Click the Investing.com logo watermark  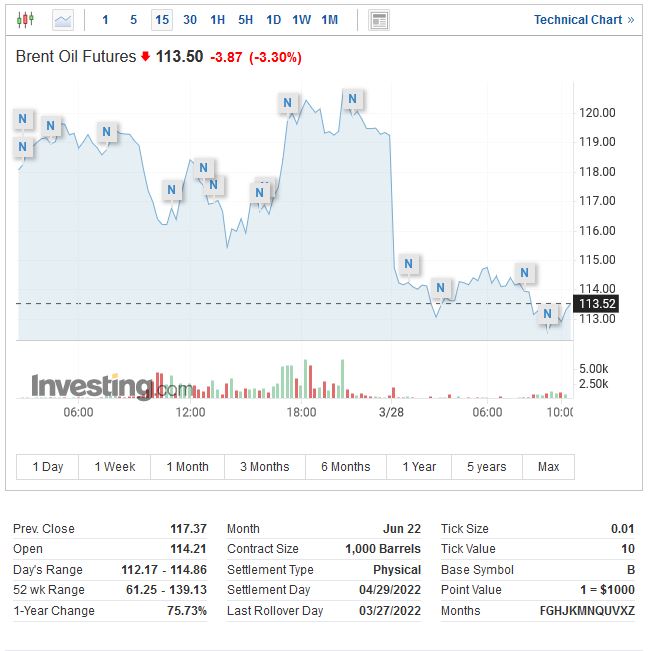[111, 387]
